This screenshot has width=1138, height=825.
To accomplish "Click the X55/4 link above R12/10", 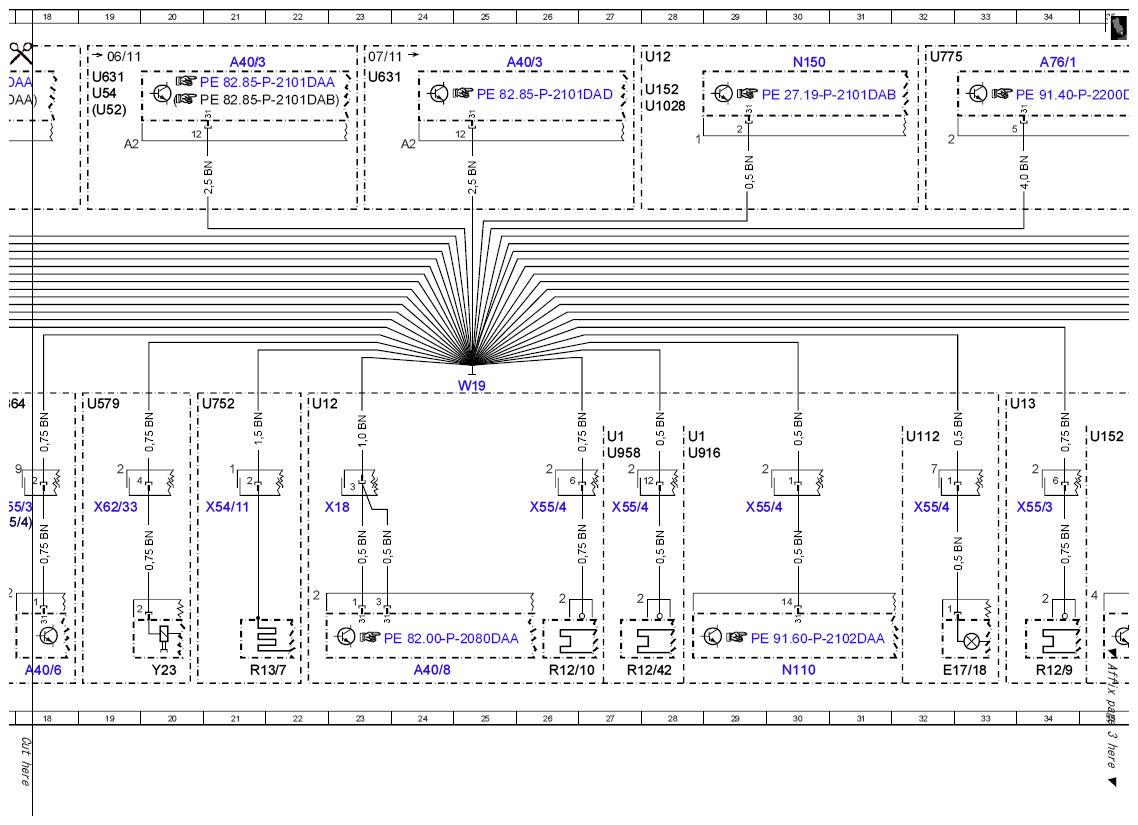I will tap(548, 506).
